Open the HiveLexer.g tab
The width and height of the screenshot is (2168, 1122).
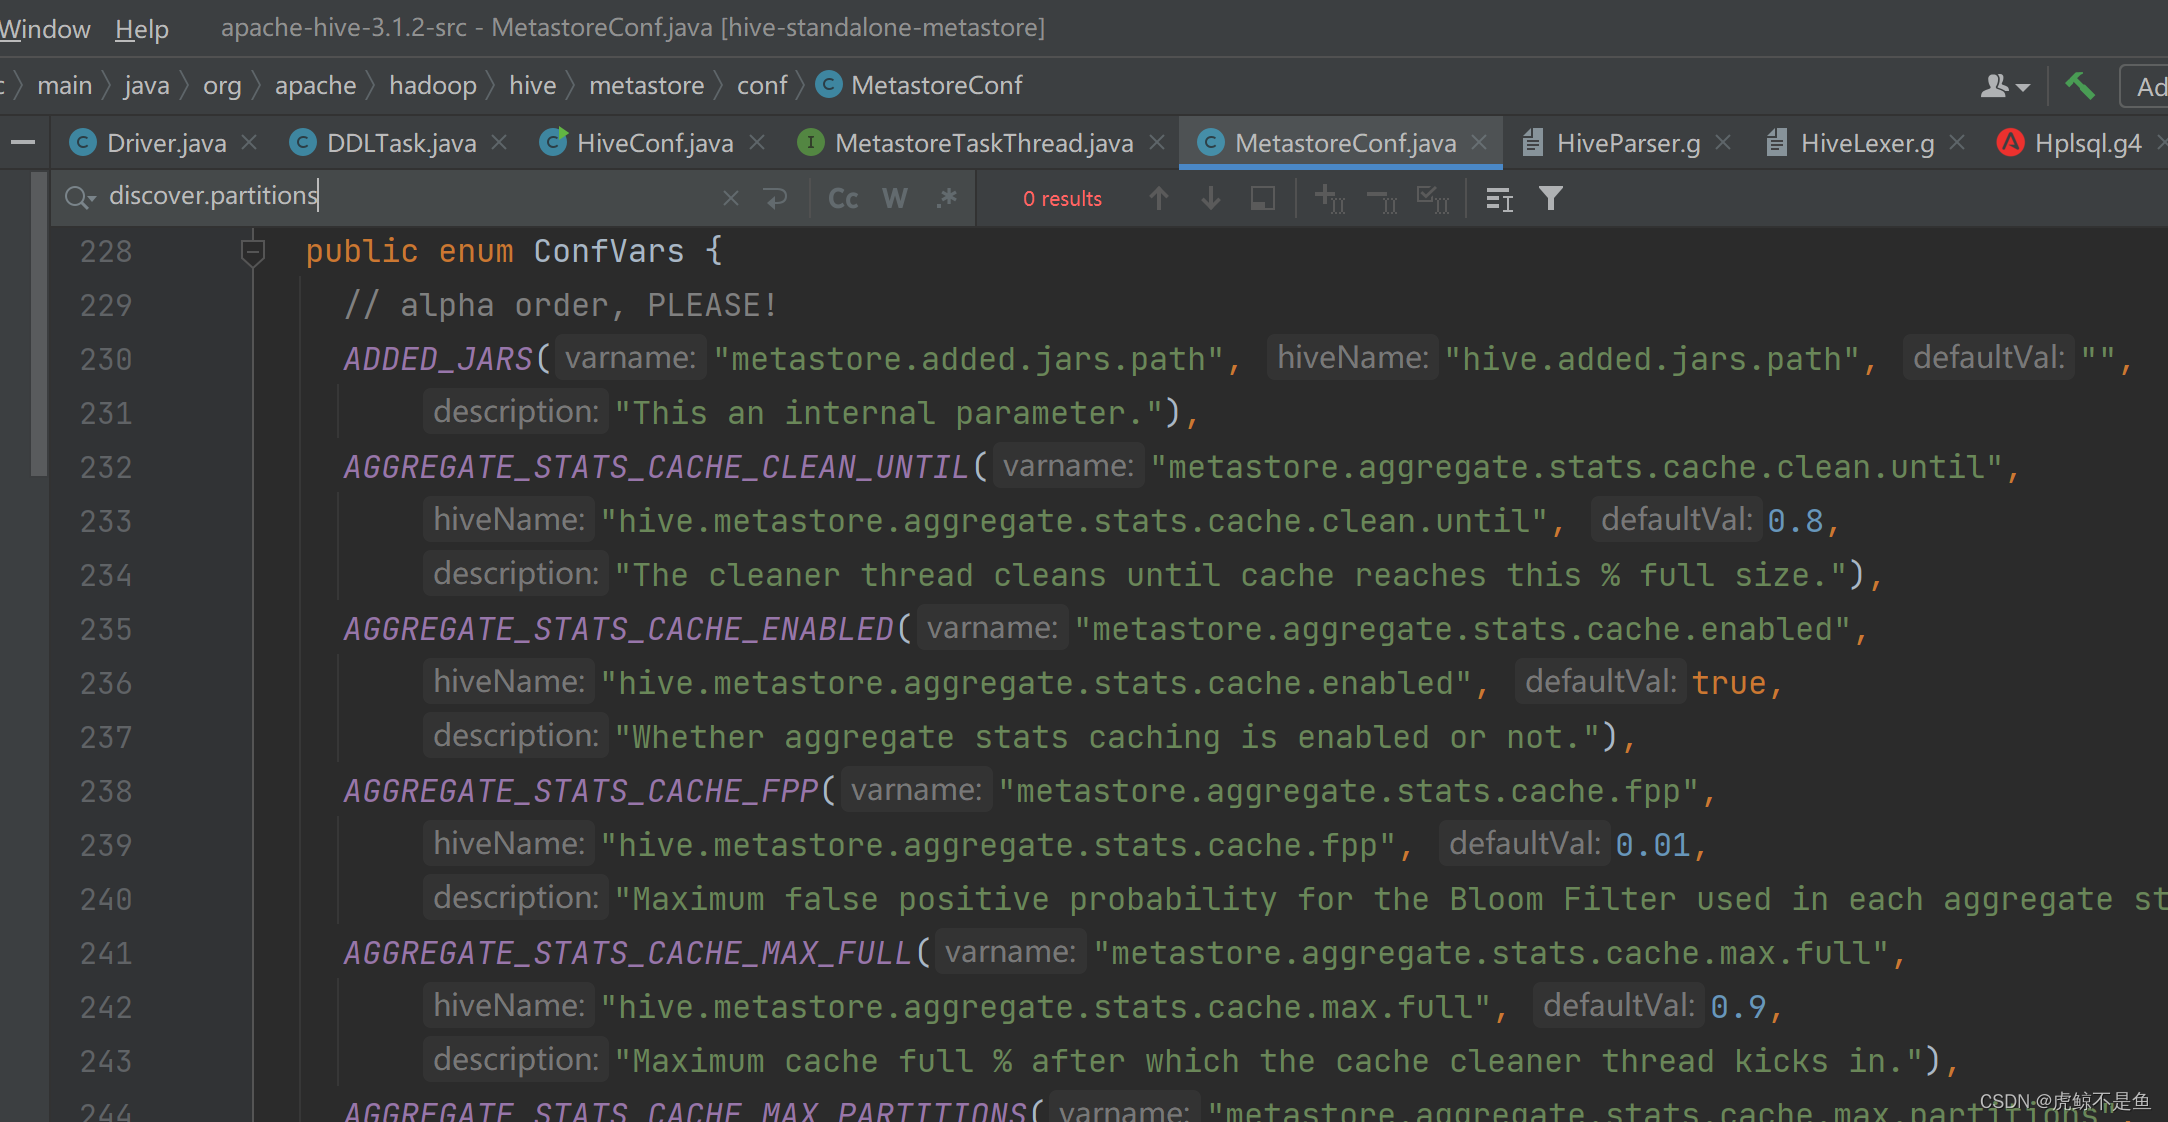1867,143
